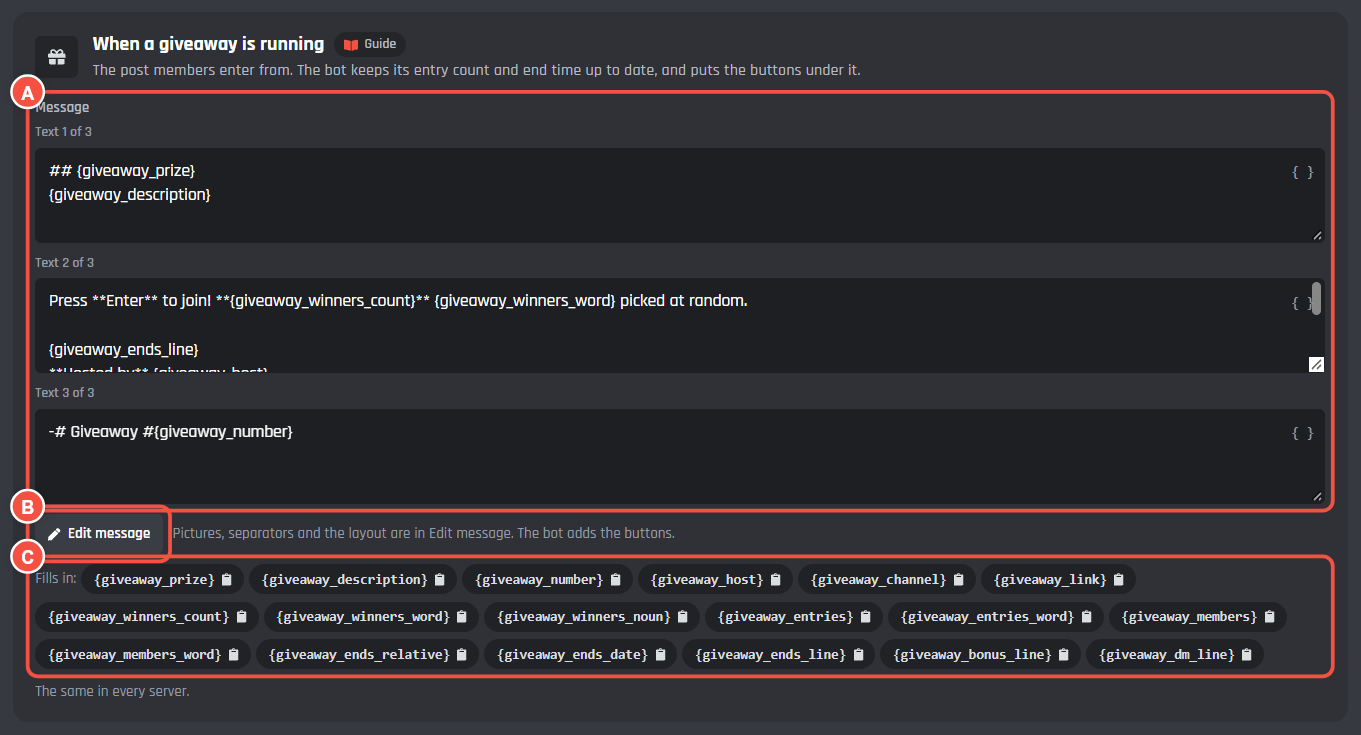
Task: Copy the {giveaway_channel} placeholder chip
Action: tap(886, 579)
